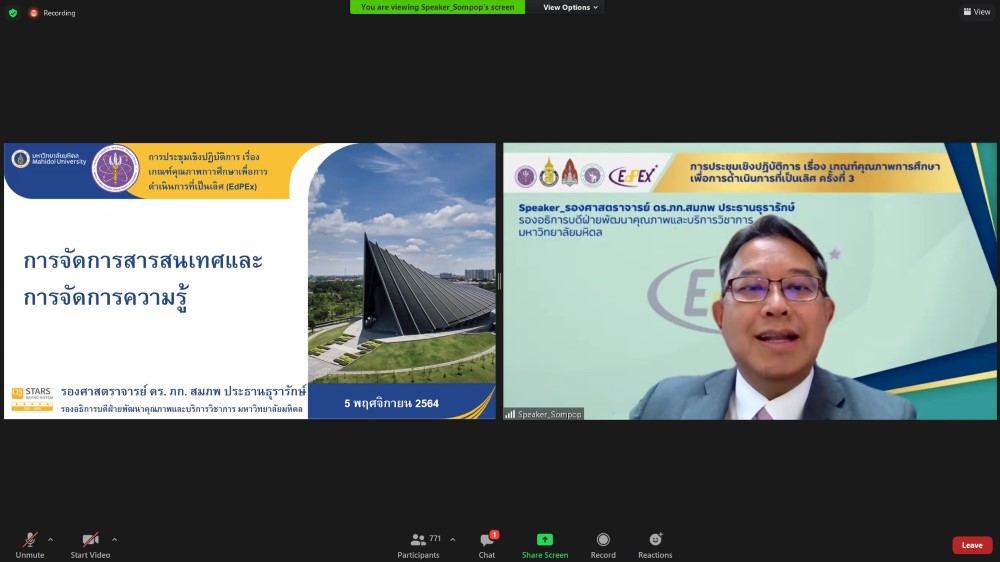Viewport: 1000px width, 562px height.
Task: Click the divider between slide and video
Action: (499, 281)
